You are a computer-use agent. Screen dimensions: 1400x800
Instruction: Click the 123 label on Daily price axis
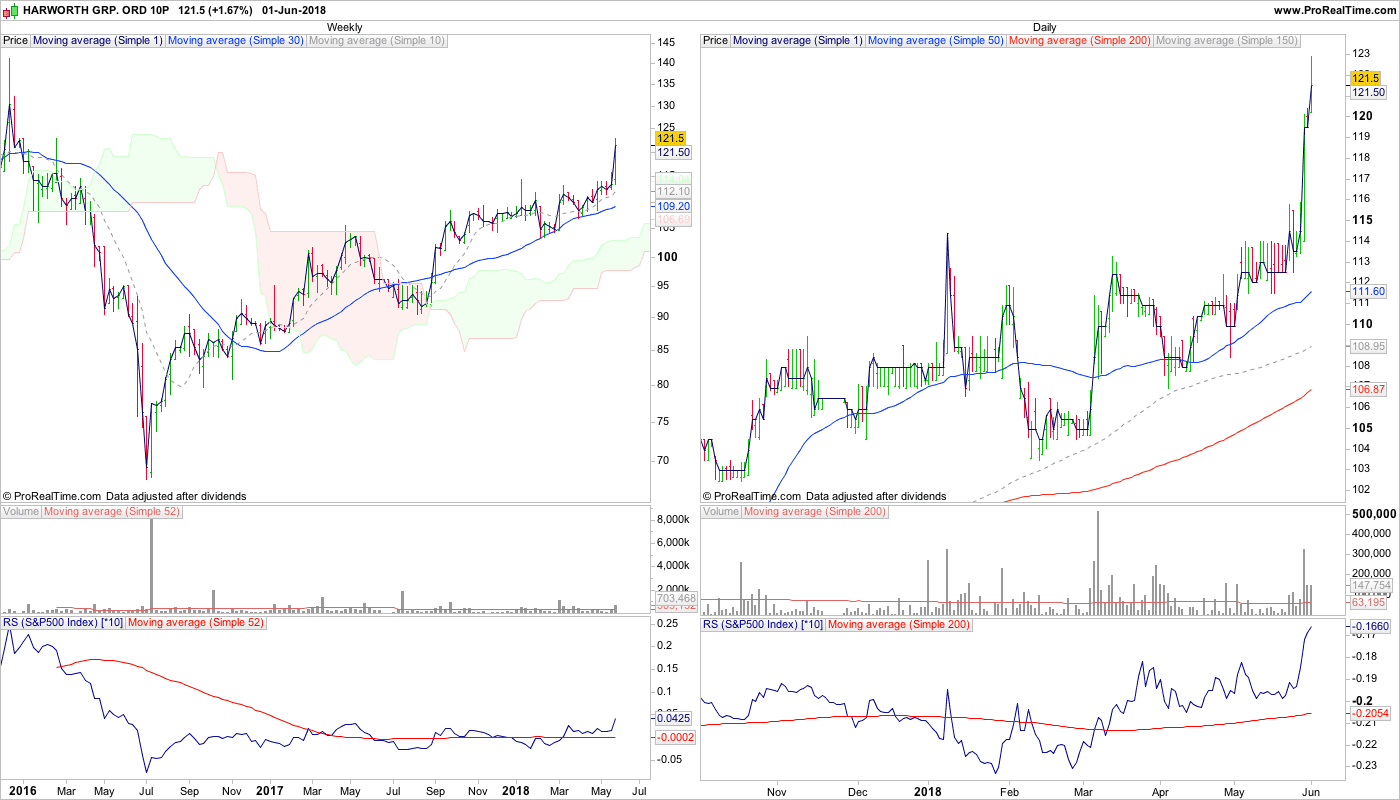[1362, 53]
